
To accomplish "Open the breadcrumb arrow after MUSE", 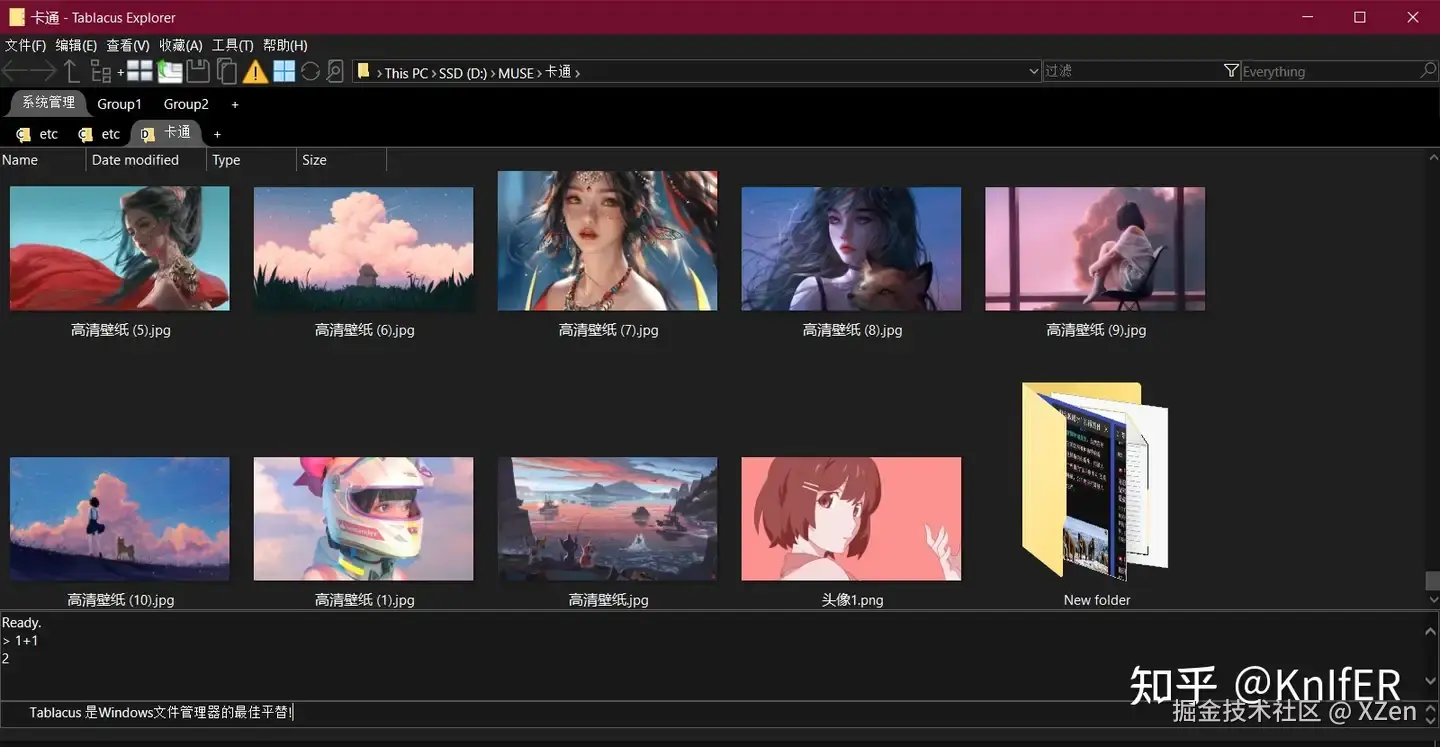I will point(541,72).
